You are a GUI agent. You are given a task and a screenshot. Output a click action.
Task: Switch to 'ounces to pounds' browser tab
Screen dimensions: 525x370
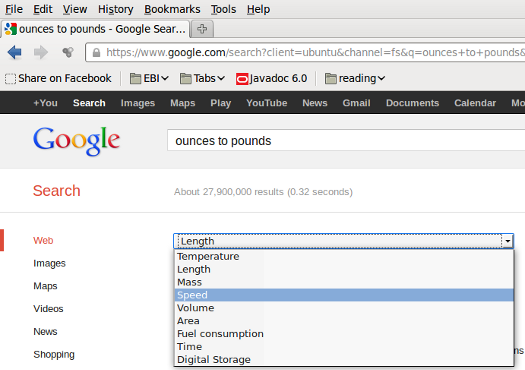[x=95, y=29]
